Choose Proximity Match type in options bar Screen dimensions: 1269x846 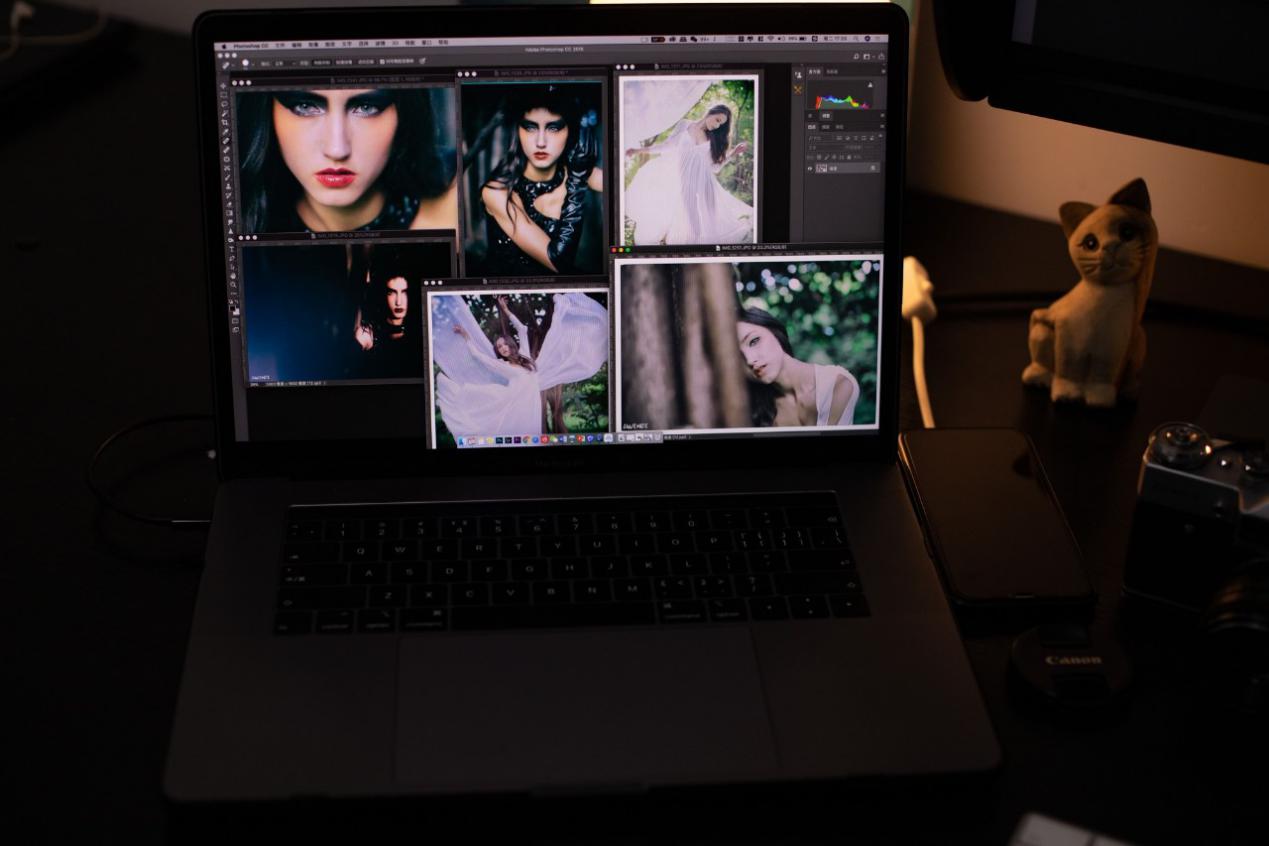366,62
